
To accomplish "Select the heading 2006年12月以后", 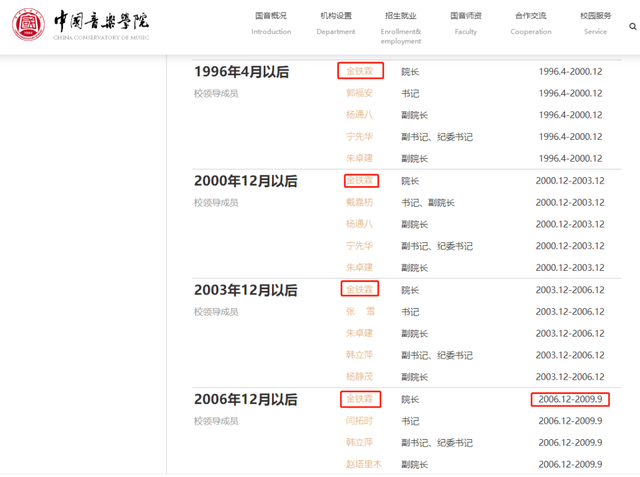I will coord(246,399).
